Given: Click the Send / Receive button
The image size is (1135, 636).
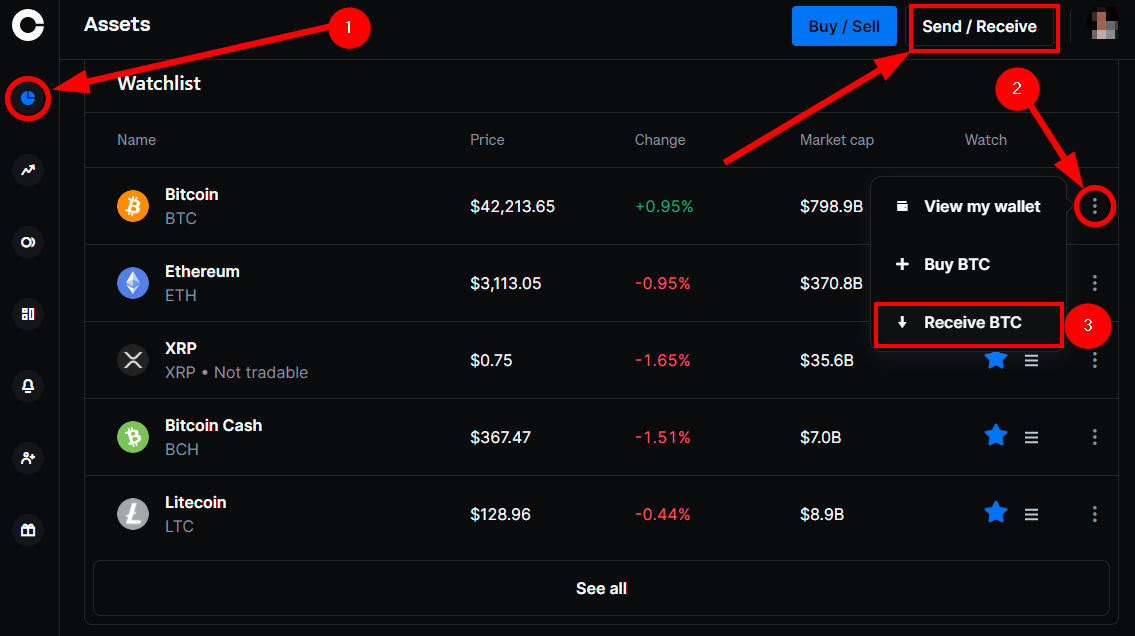Looking at the screenshot, I should coord(979,26).
